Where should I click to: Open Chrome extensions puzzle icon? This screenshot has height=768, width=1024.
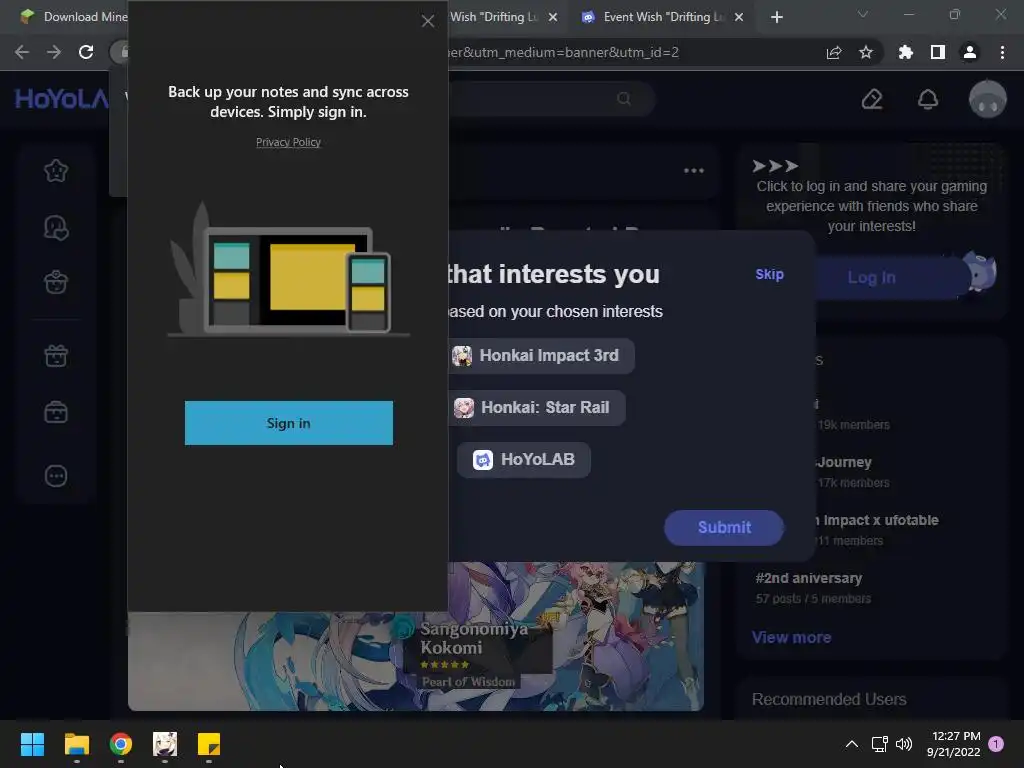[906, 52]
